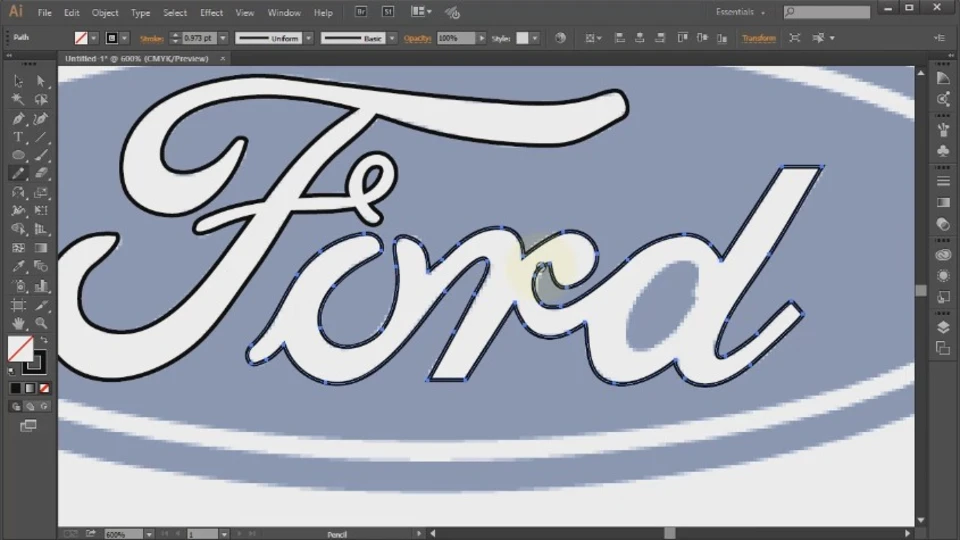Screen dimensions: 960x540
Task: Open stroke weight dropdown arrow
Action: click(223, 38)
